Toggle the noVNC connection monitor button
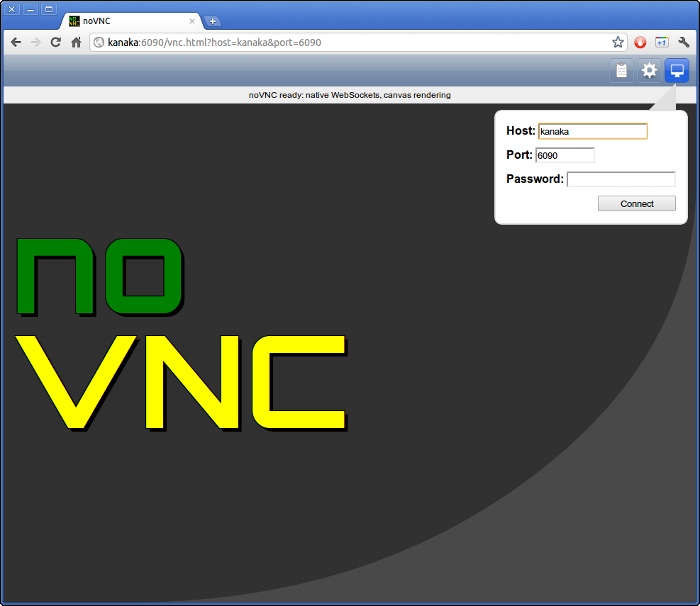Viewport: 700px width, 606px height. tap(677, 71)
